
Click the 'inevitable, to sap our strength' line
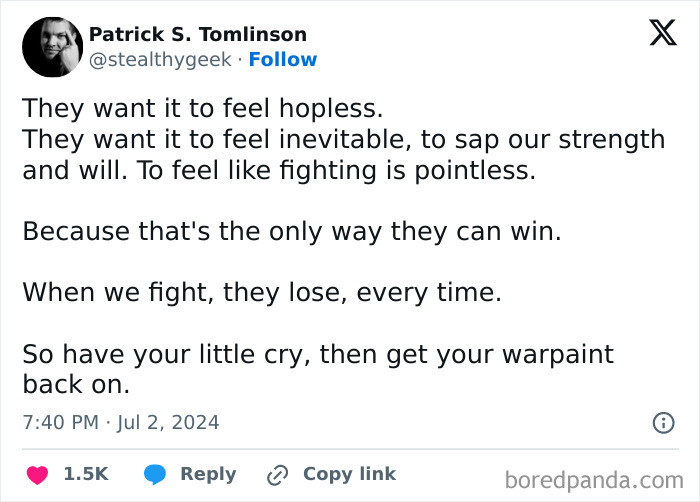[344, 139]
